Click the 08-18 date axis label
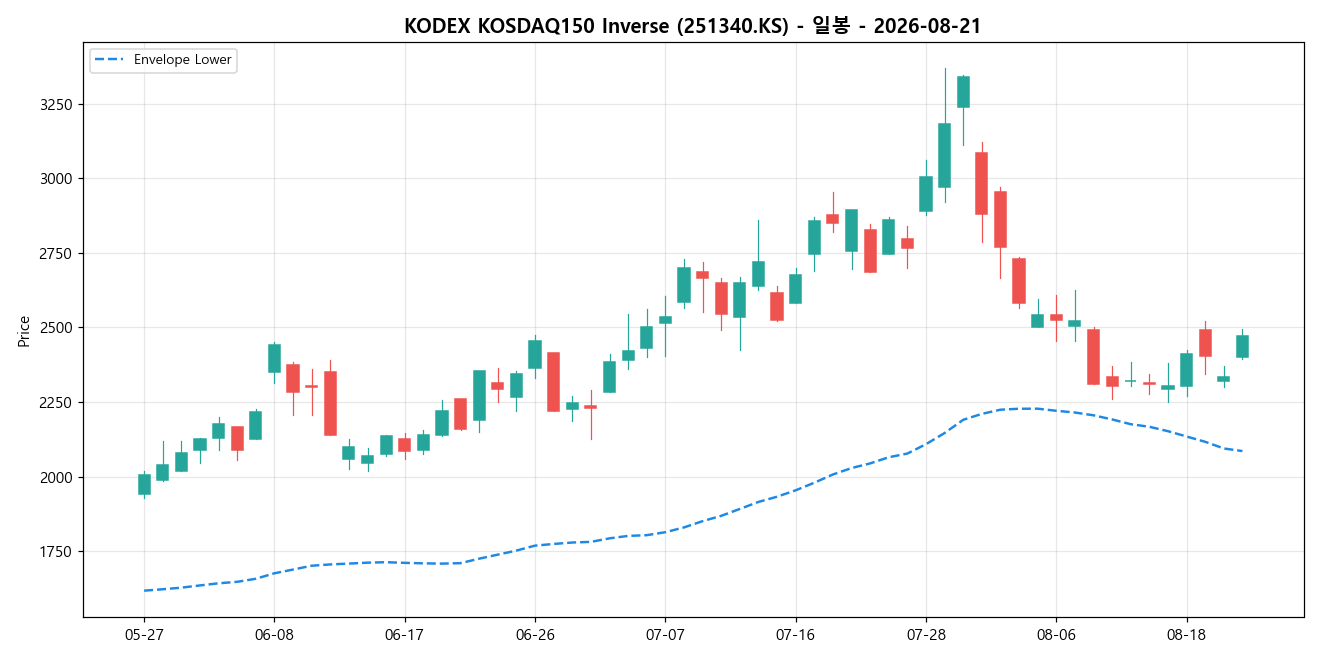 1186,635
